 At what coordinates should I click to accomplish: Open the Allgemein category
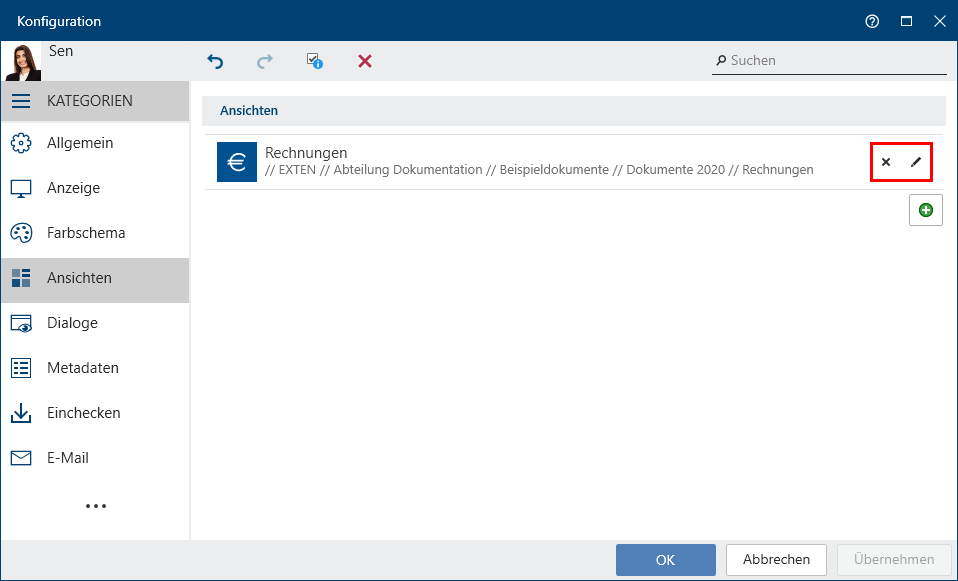coord(95,143)
